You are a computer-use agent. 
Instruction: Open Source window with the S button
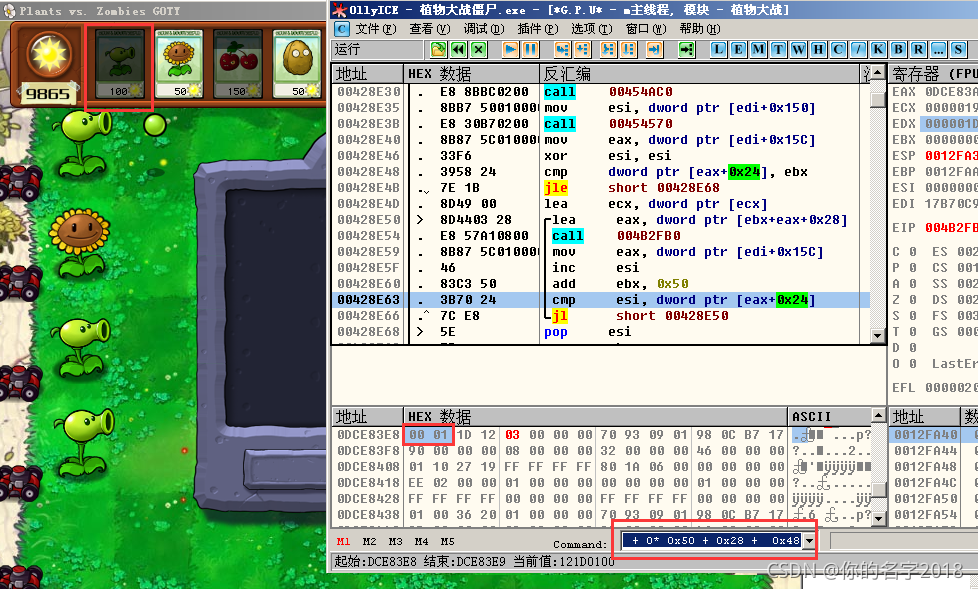coord(958,49)
